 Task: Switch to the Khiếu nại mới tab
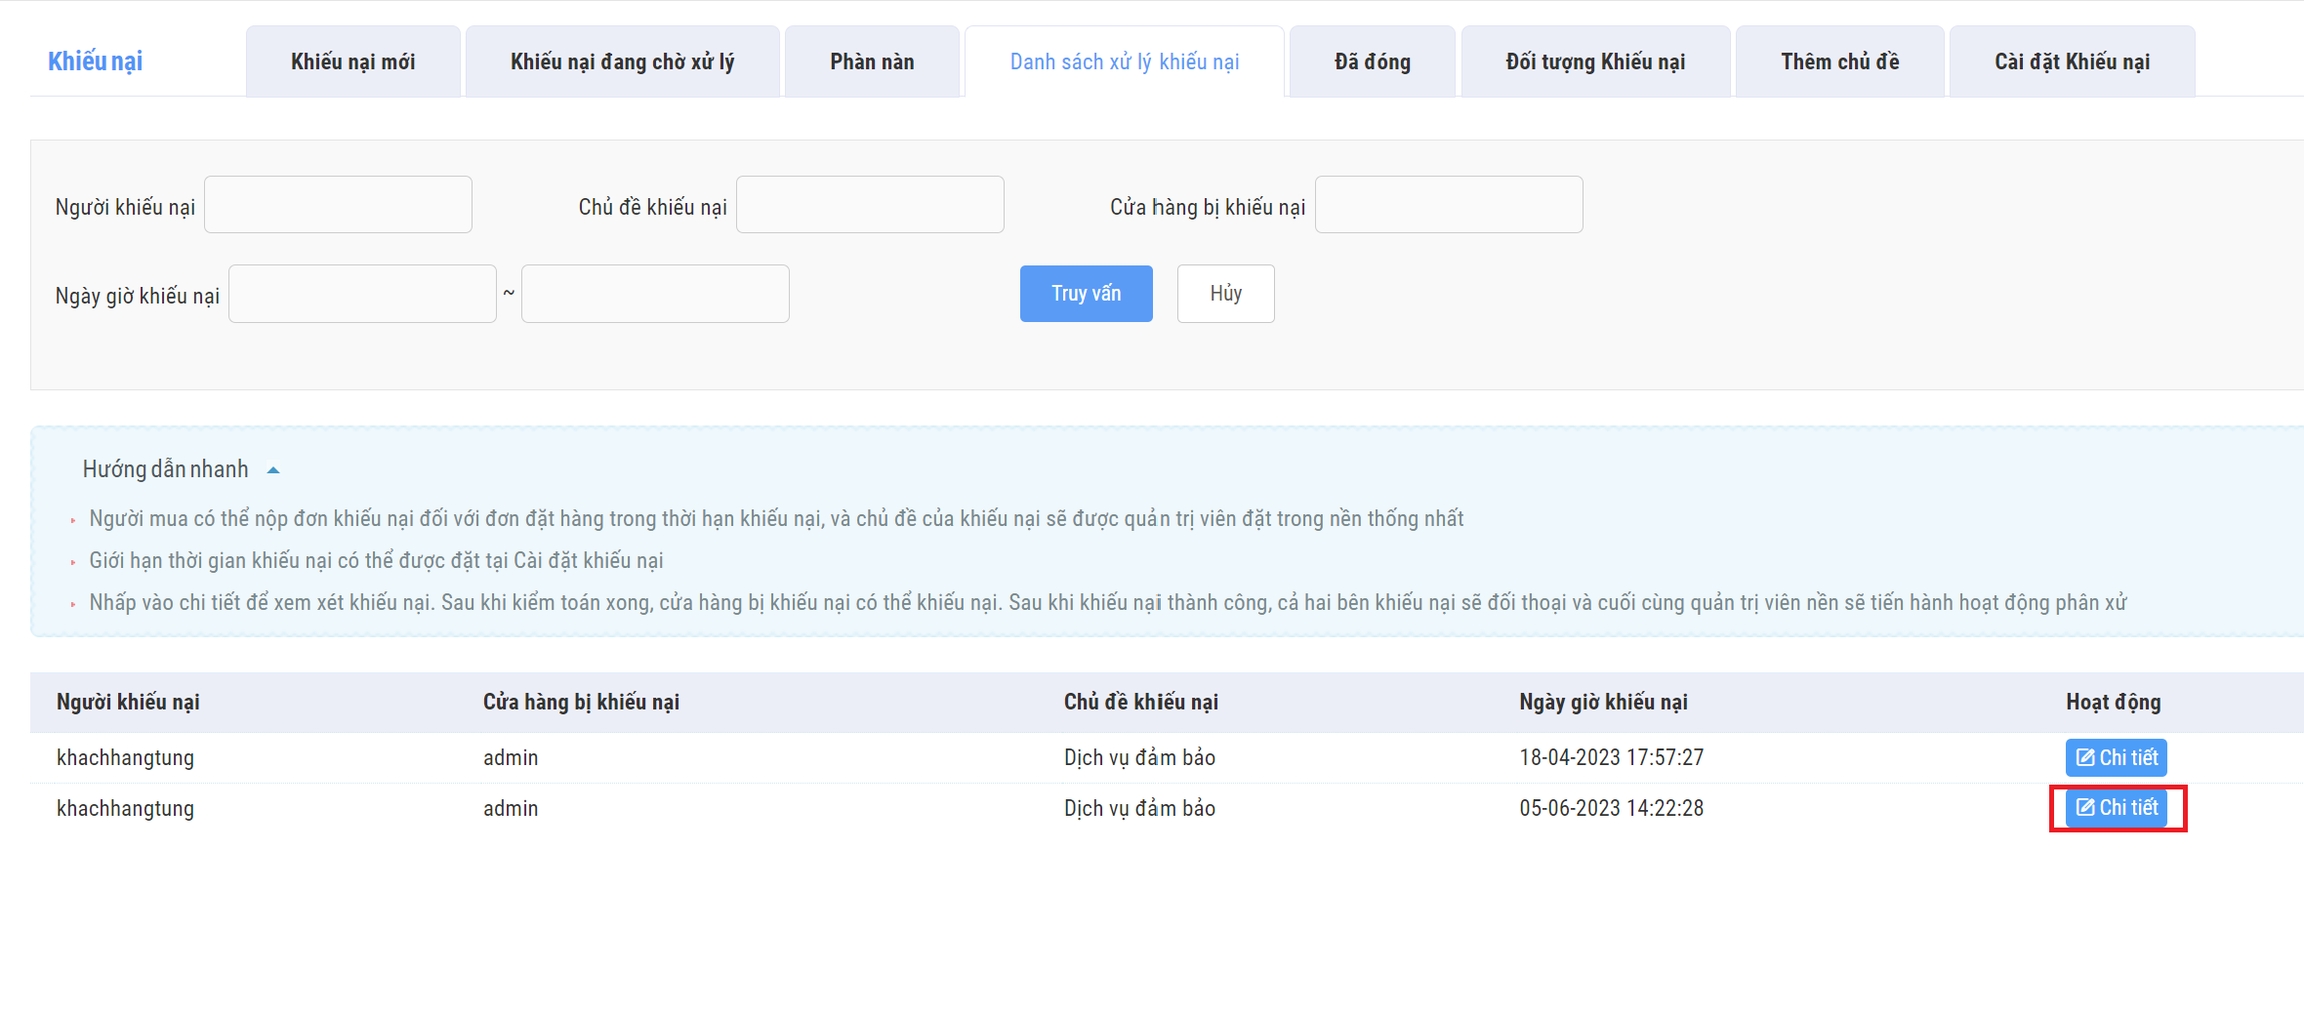click(x=352, y=62)
